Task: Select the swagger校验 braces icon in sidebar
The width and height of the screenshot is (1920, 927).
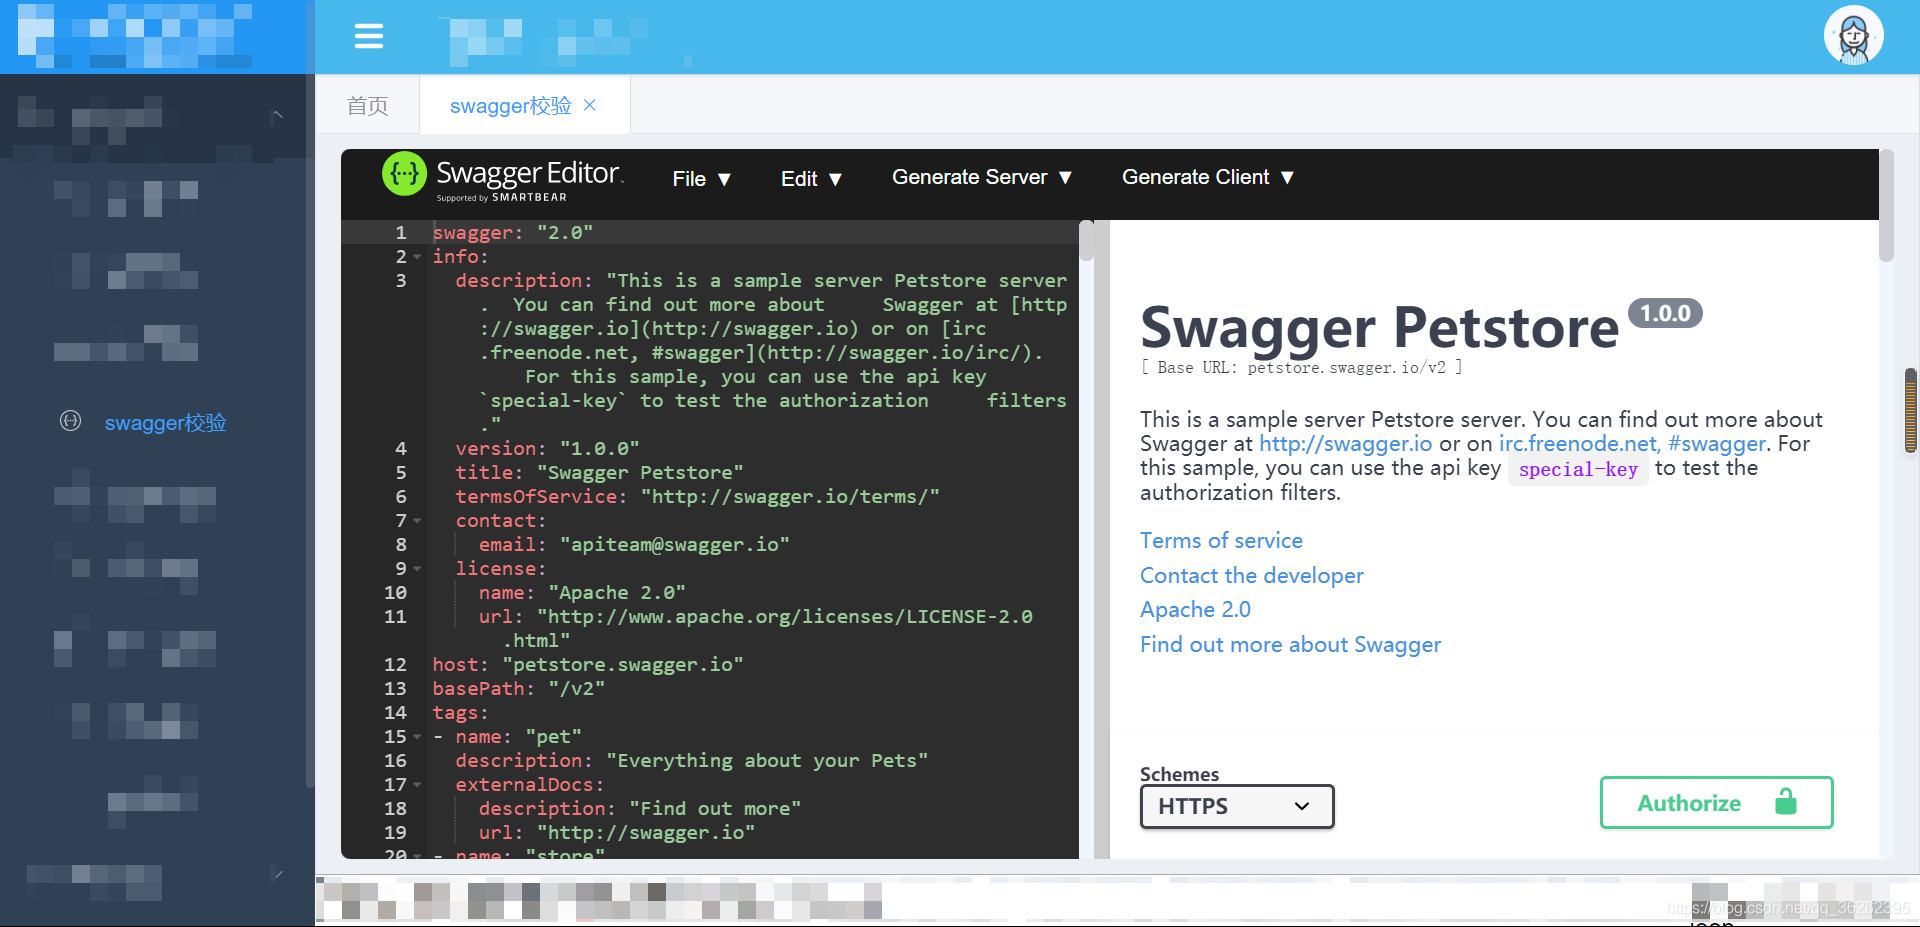Action: pos(69,421)
